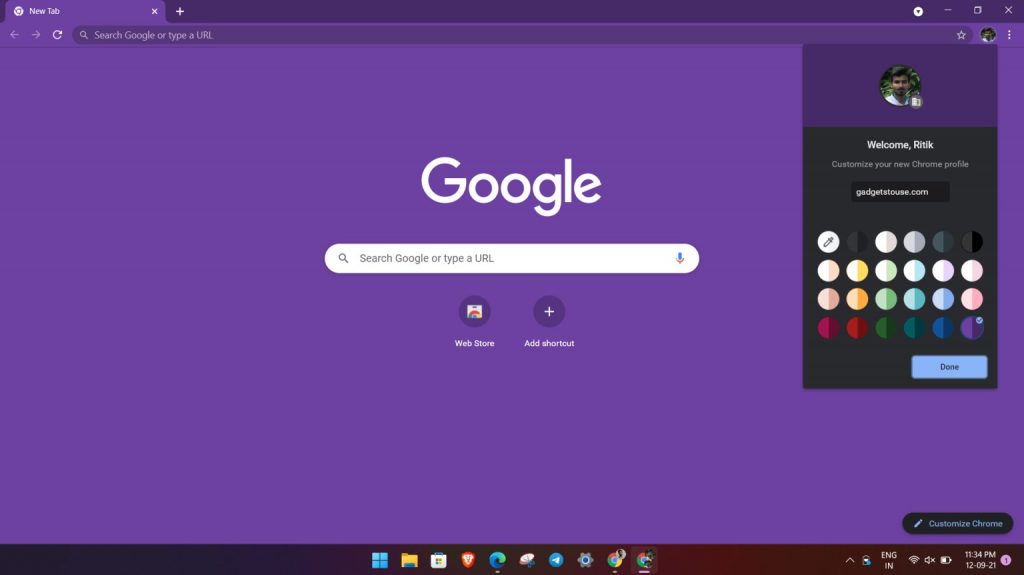Image resolution: width=1024 pixels, height=575 pixels.
Task: Pick the orange theme swatch
Action: 857,299
